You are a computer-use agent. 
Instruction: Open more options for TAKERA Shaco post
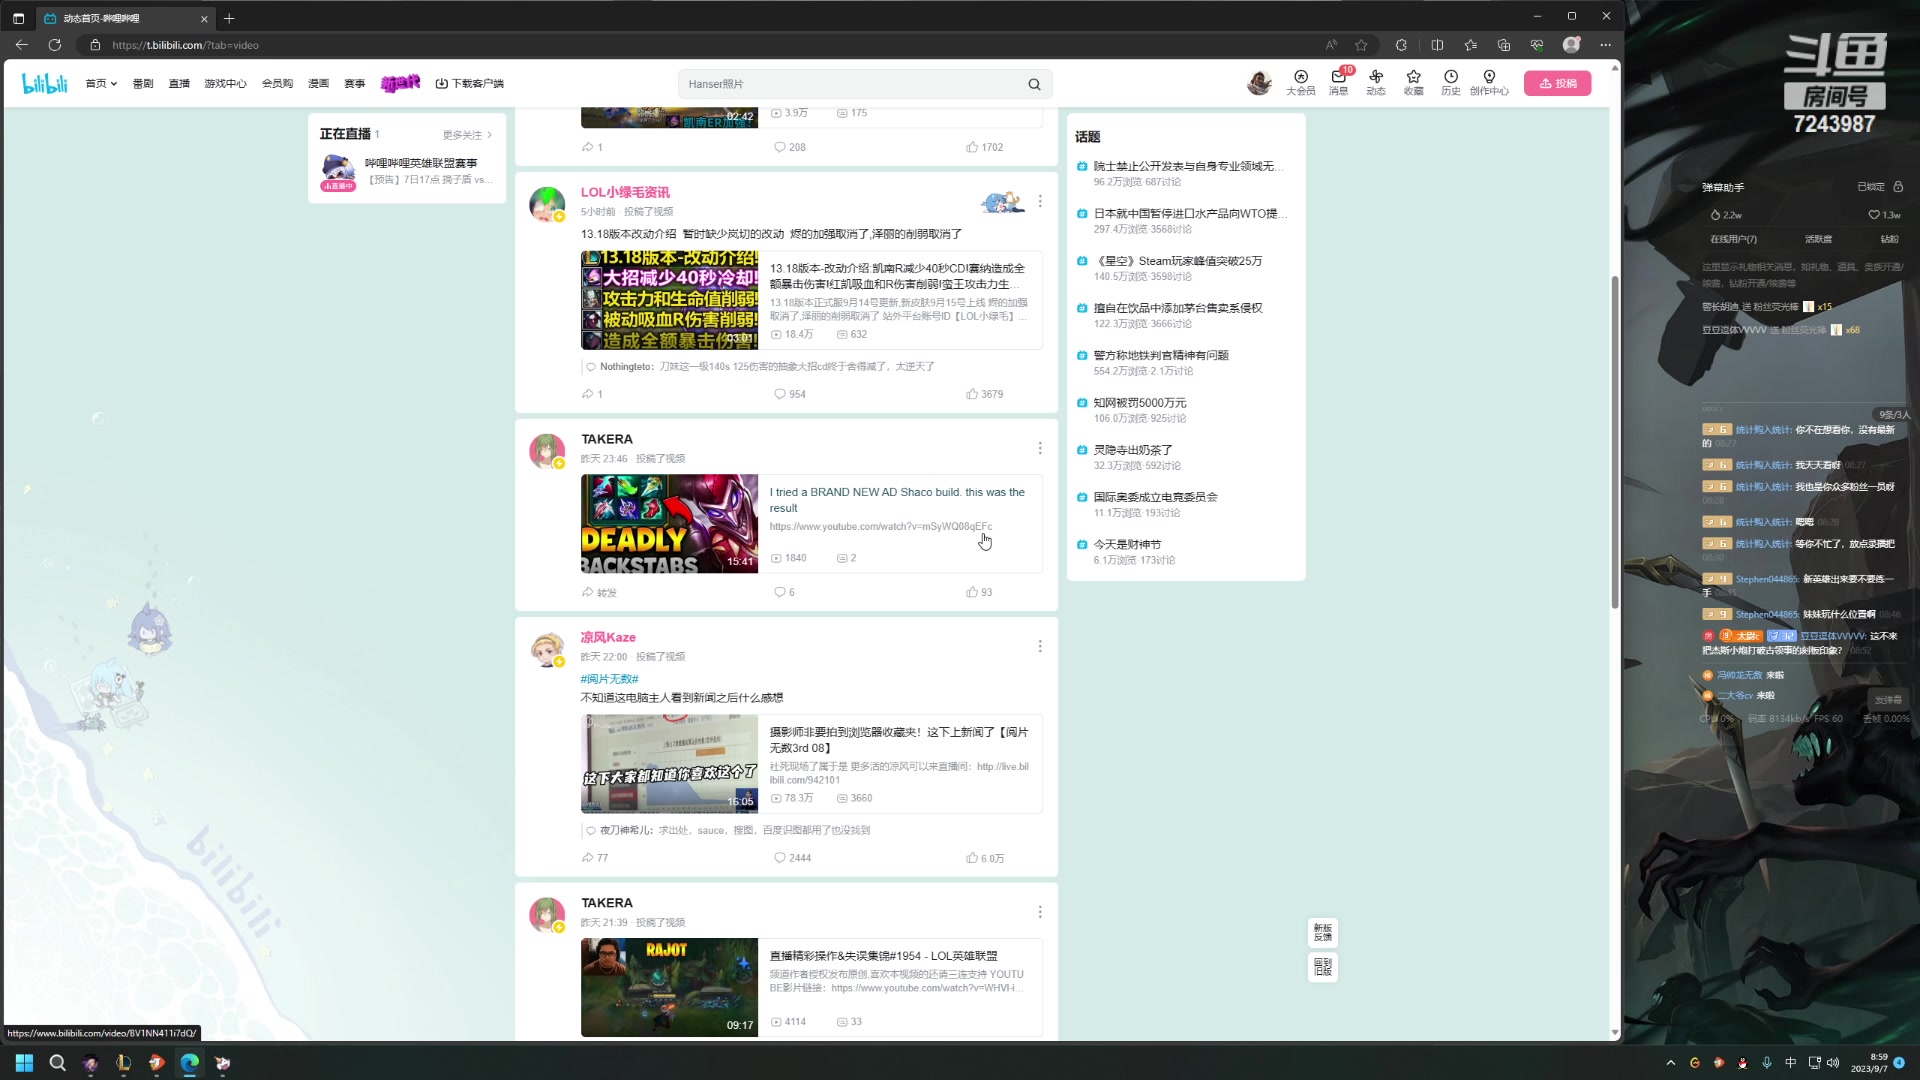click(1040, 448)
